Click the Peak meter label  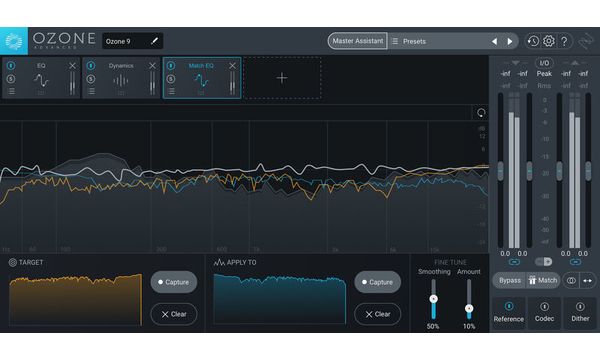pos(544,73)
